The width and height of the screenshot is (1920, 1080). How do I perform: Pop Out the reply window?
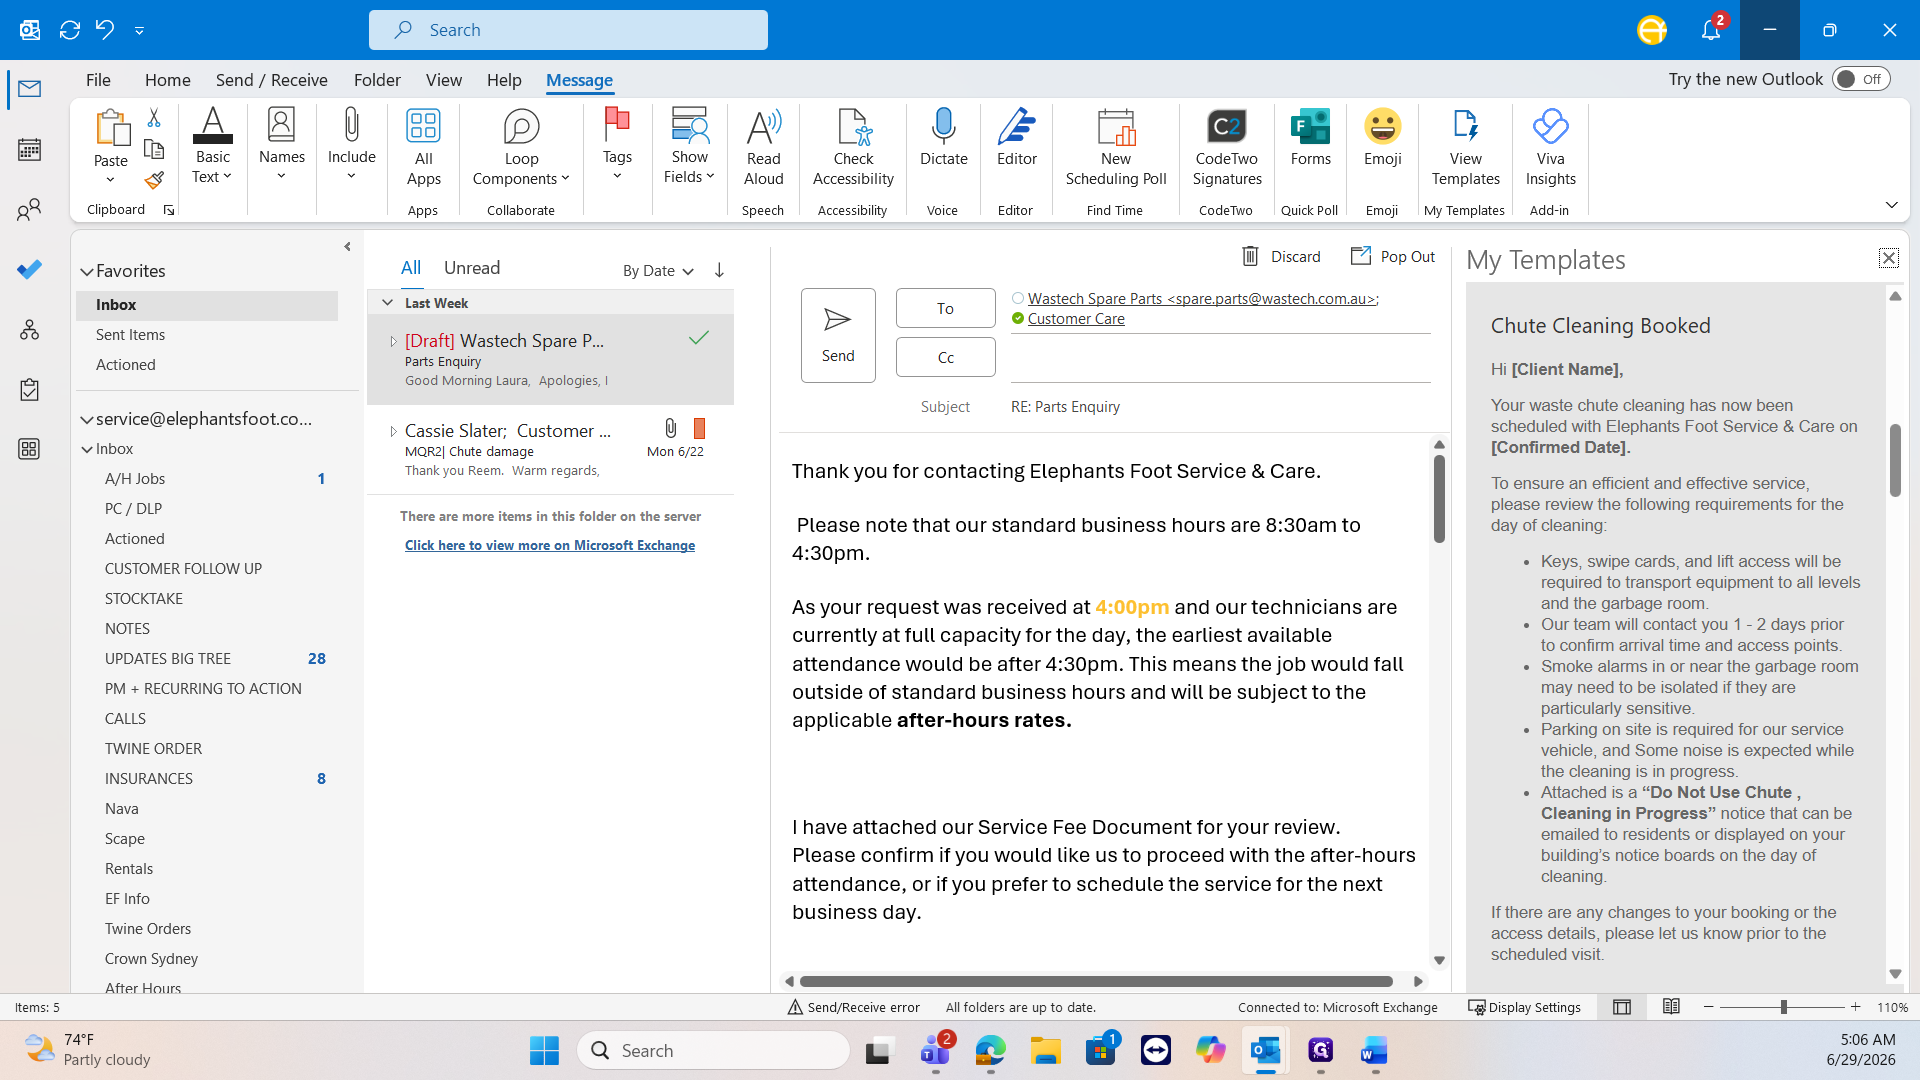tap(1393, 256)
